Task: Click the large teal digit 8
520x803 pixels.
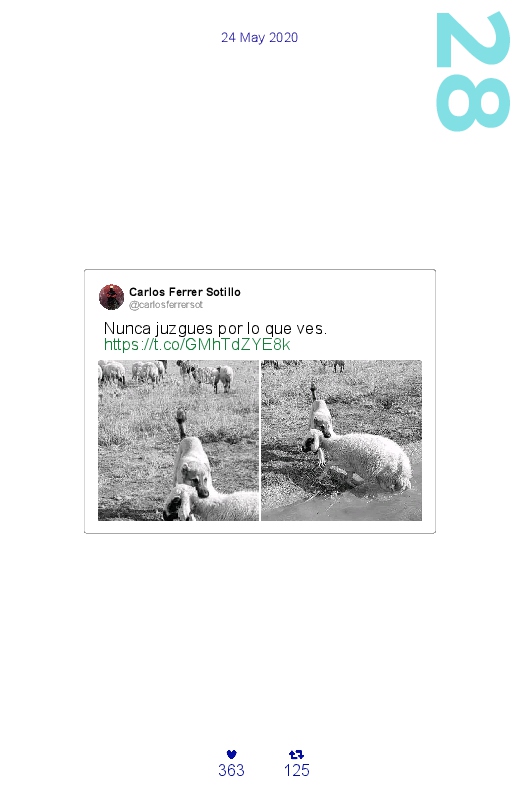Action: tap(473, 103)
